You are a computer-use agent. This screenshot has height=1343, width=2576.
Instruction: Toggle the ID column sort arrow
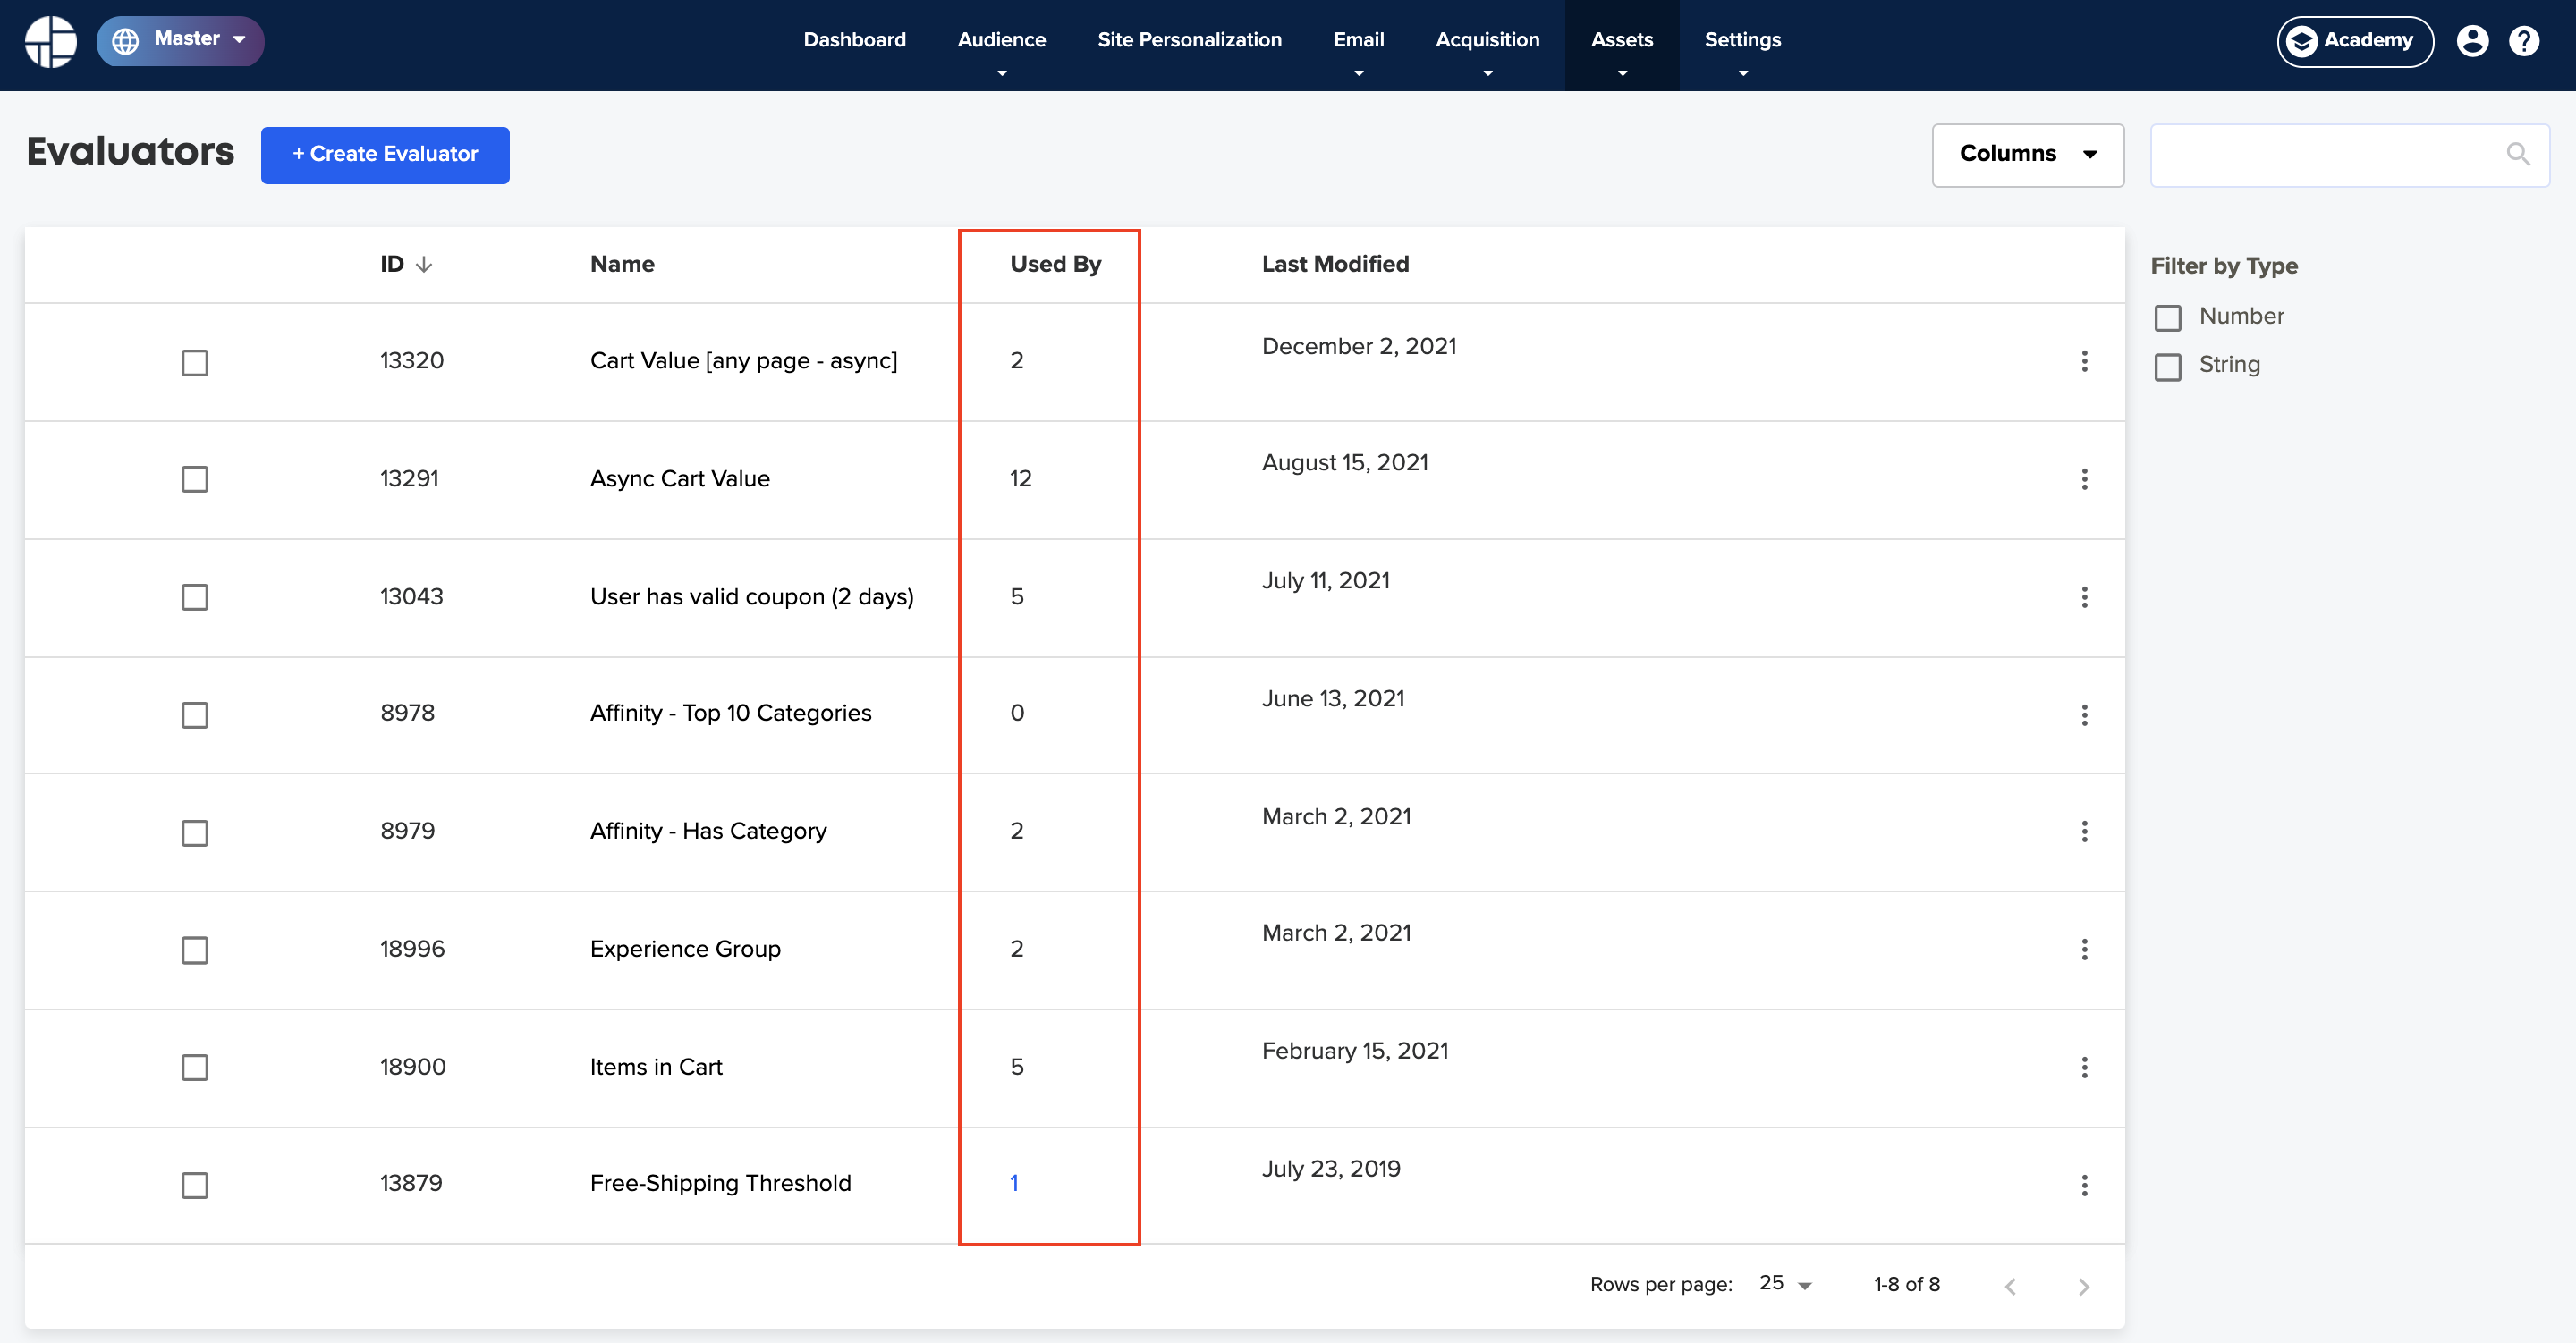(x=424, y=264)
